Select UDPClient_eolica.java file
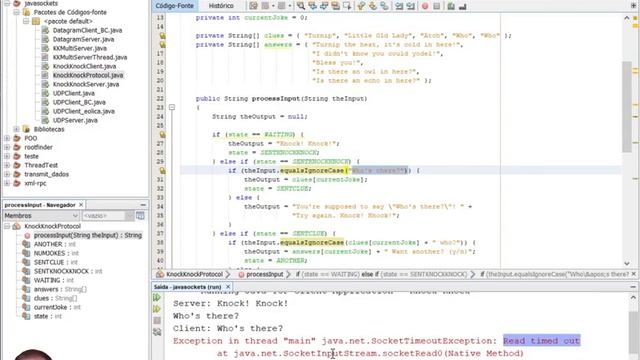The width and height of the screenshot is (640, 360). [x=84, y=111]
